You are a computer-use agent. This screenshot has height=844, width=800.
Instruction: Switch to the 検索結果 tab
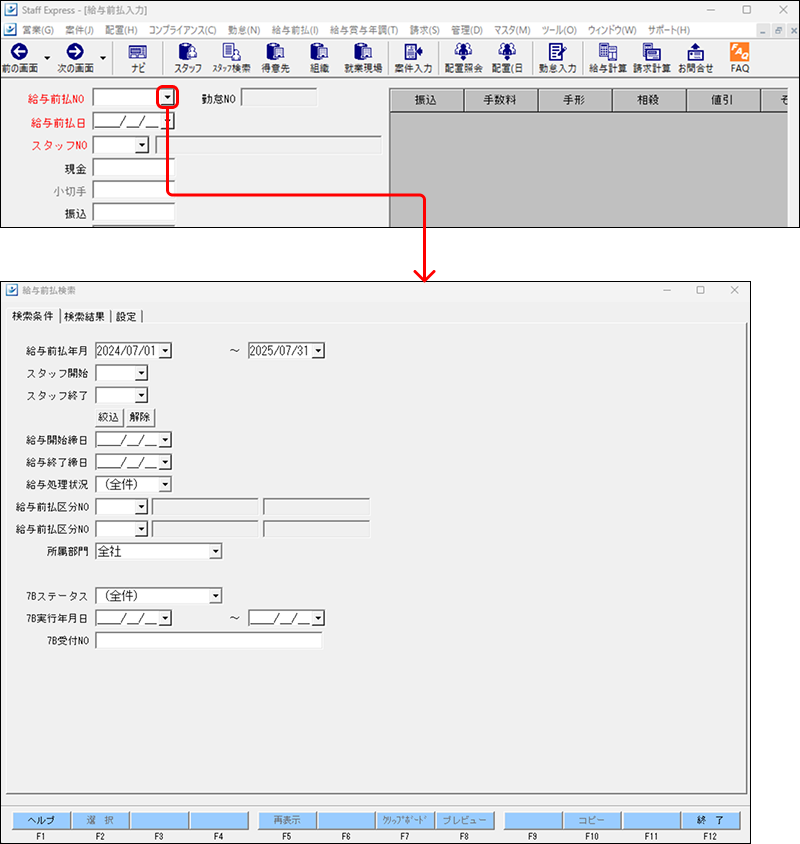[85, 316]
